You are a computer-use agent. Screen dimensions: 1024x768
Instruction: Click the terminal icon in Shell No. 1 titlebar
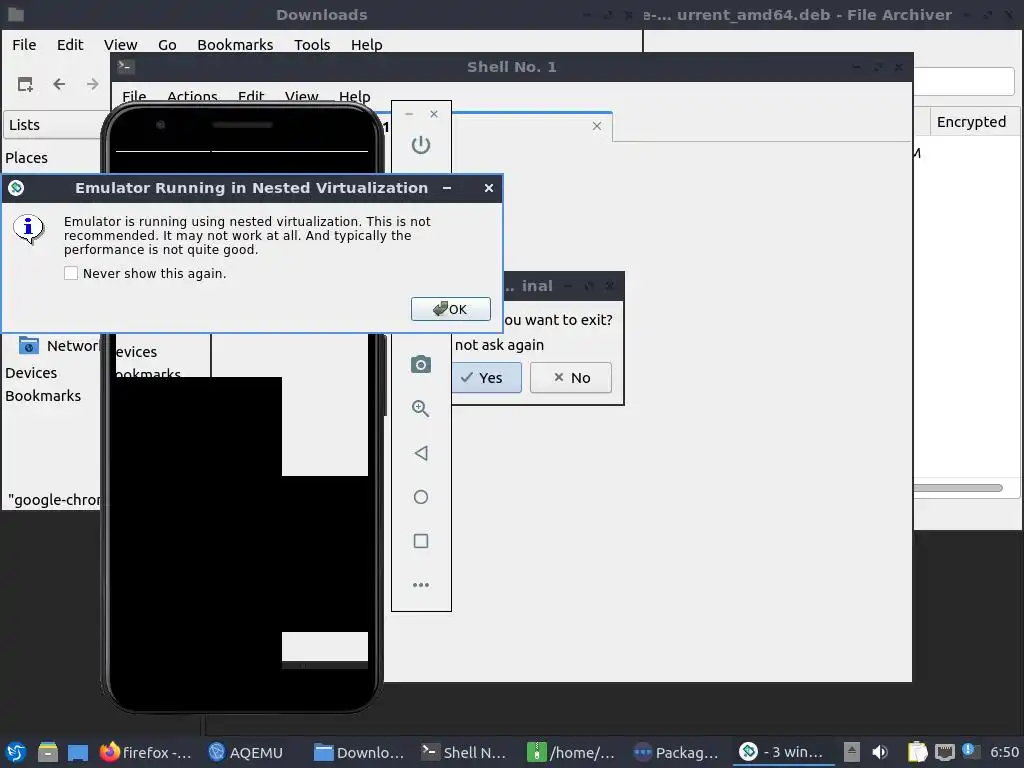click(x=126, y=67)
